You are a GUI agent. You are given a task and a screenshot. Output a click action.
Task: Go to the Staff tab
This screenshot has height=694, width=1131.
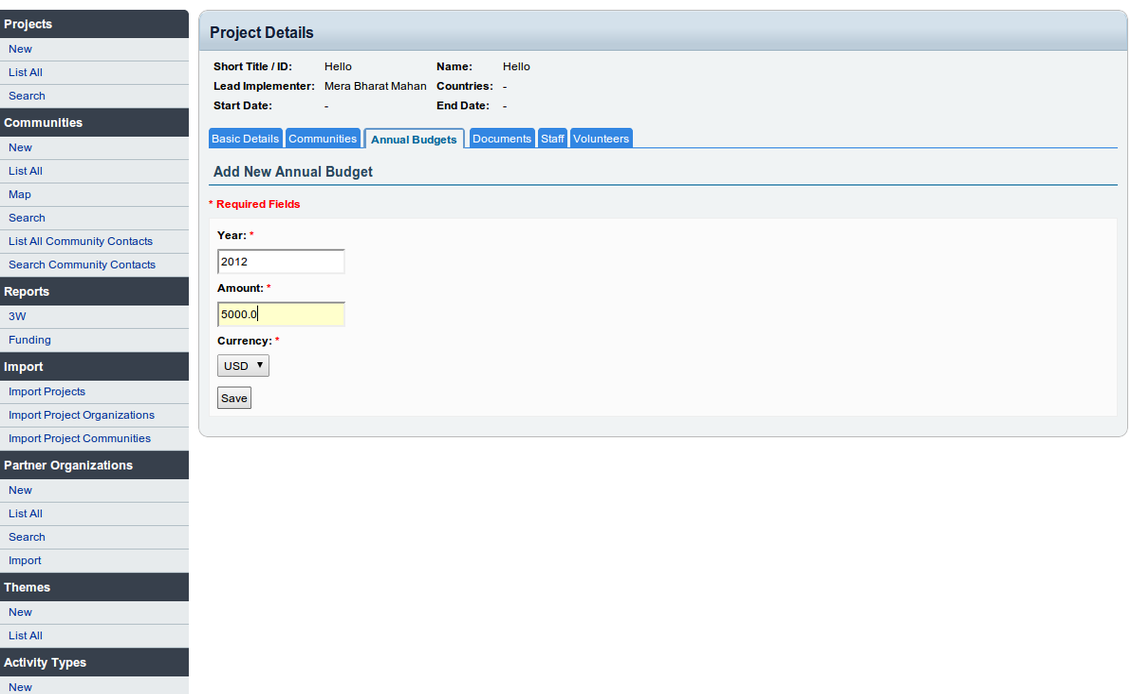tap(553, 139)
